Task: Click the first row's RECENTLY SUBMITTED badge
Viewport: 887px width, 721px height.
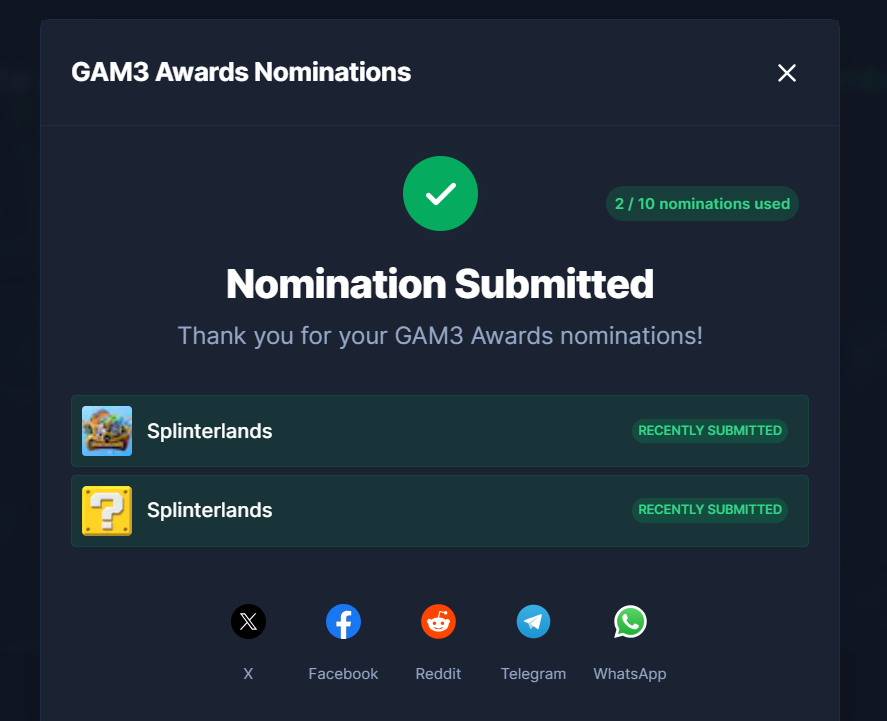Action: (x=710, y=431)
